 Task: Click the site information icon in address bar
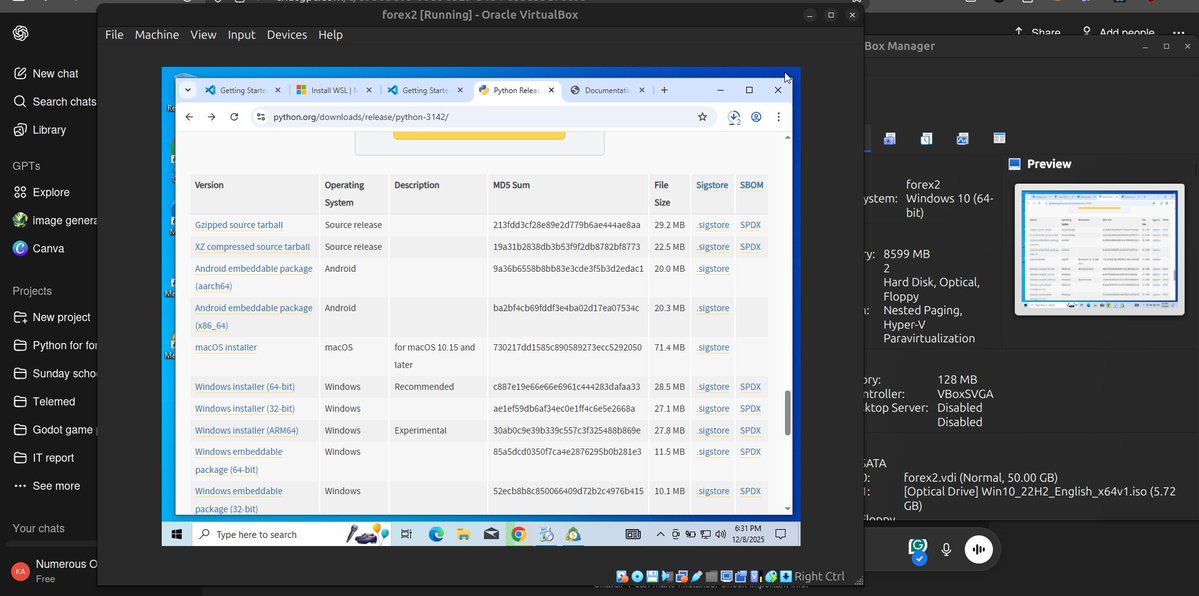[261, 117]
